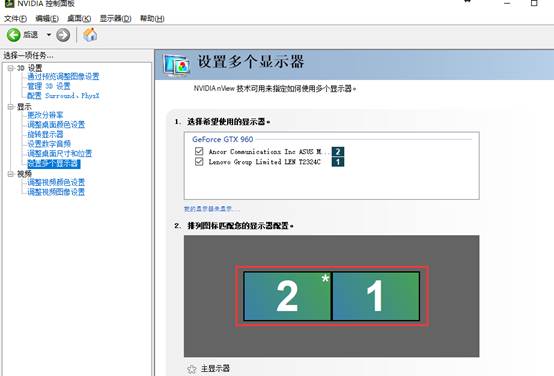
Task: Select 设置数字音频 in the tree
Action: (49, 144)
